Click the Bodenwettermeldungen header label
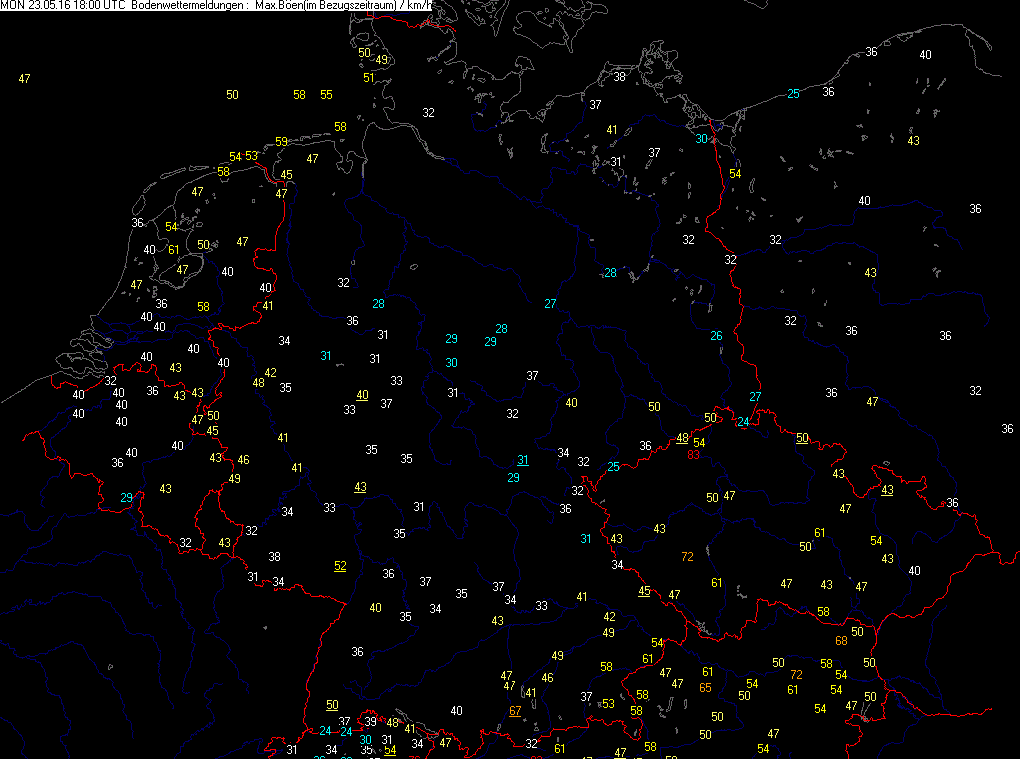1020x759 pixels. pos(188,6)
